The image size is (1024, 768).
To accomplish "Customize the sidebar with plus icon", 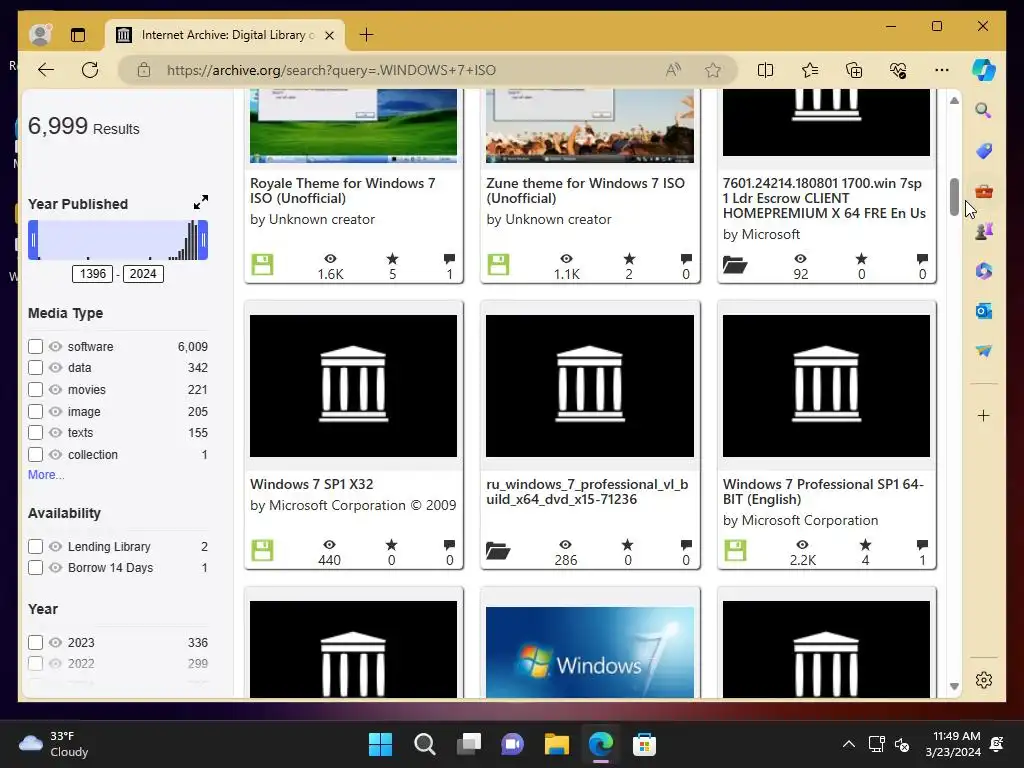I will click(984, 415).
